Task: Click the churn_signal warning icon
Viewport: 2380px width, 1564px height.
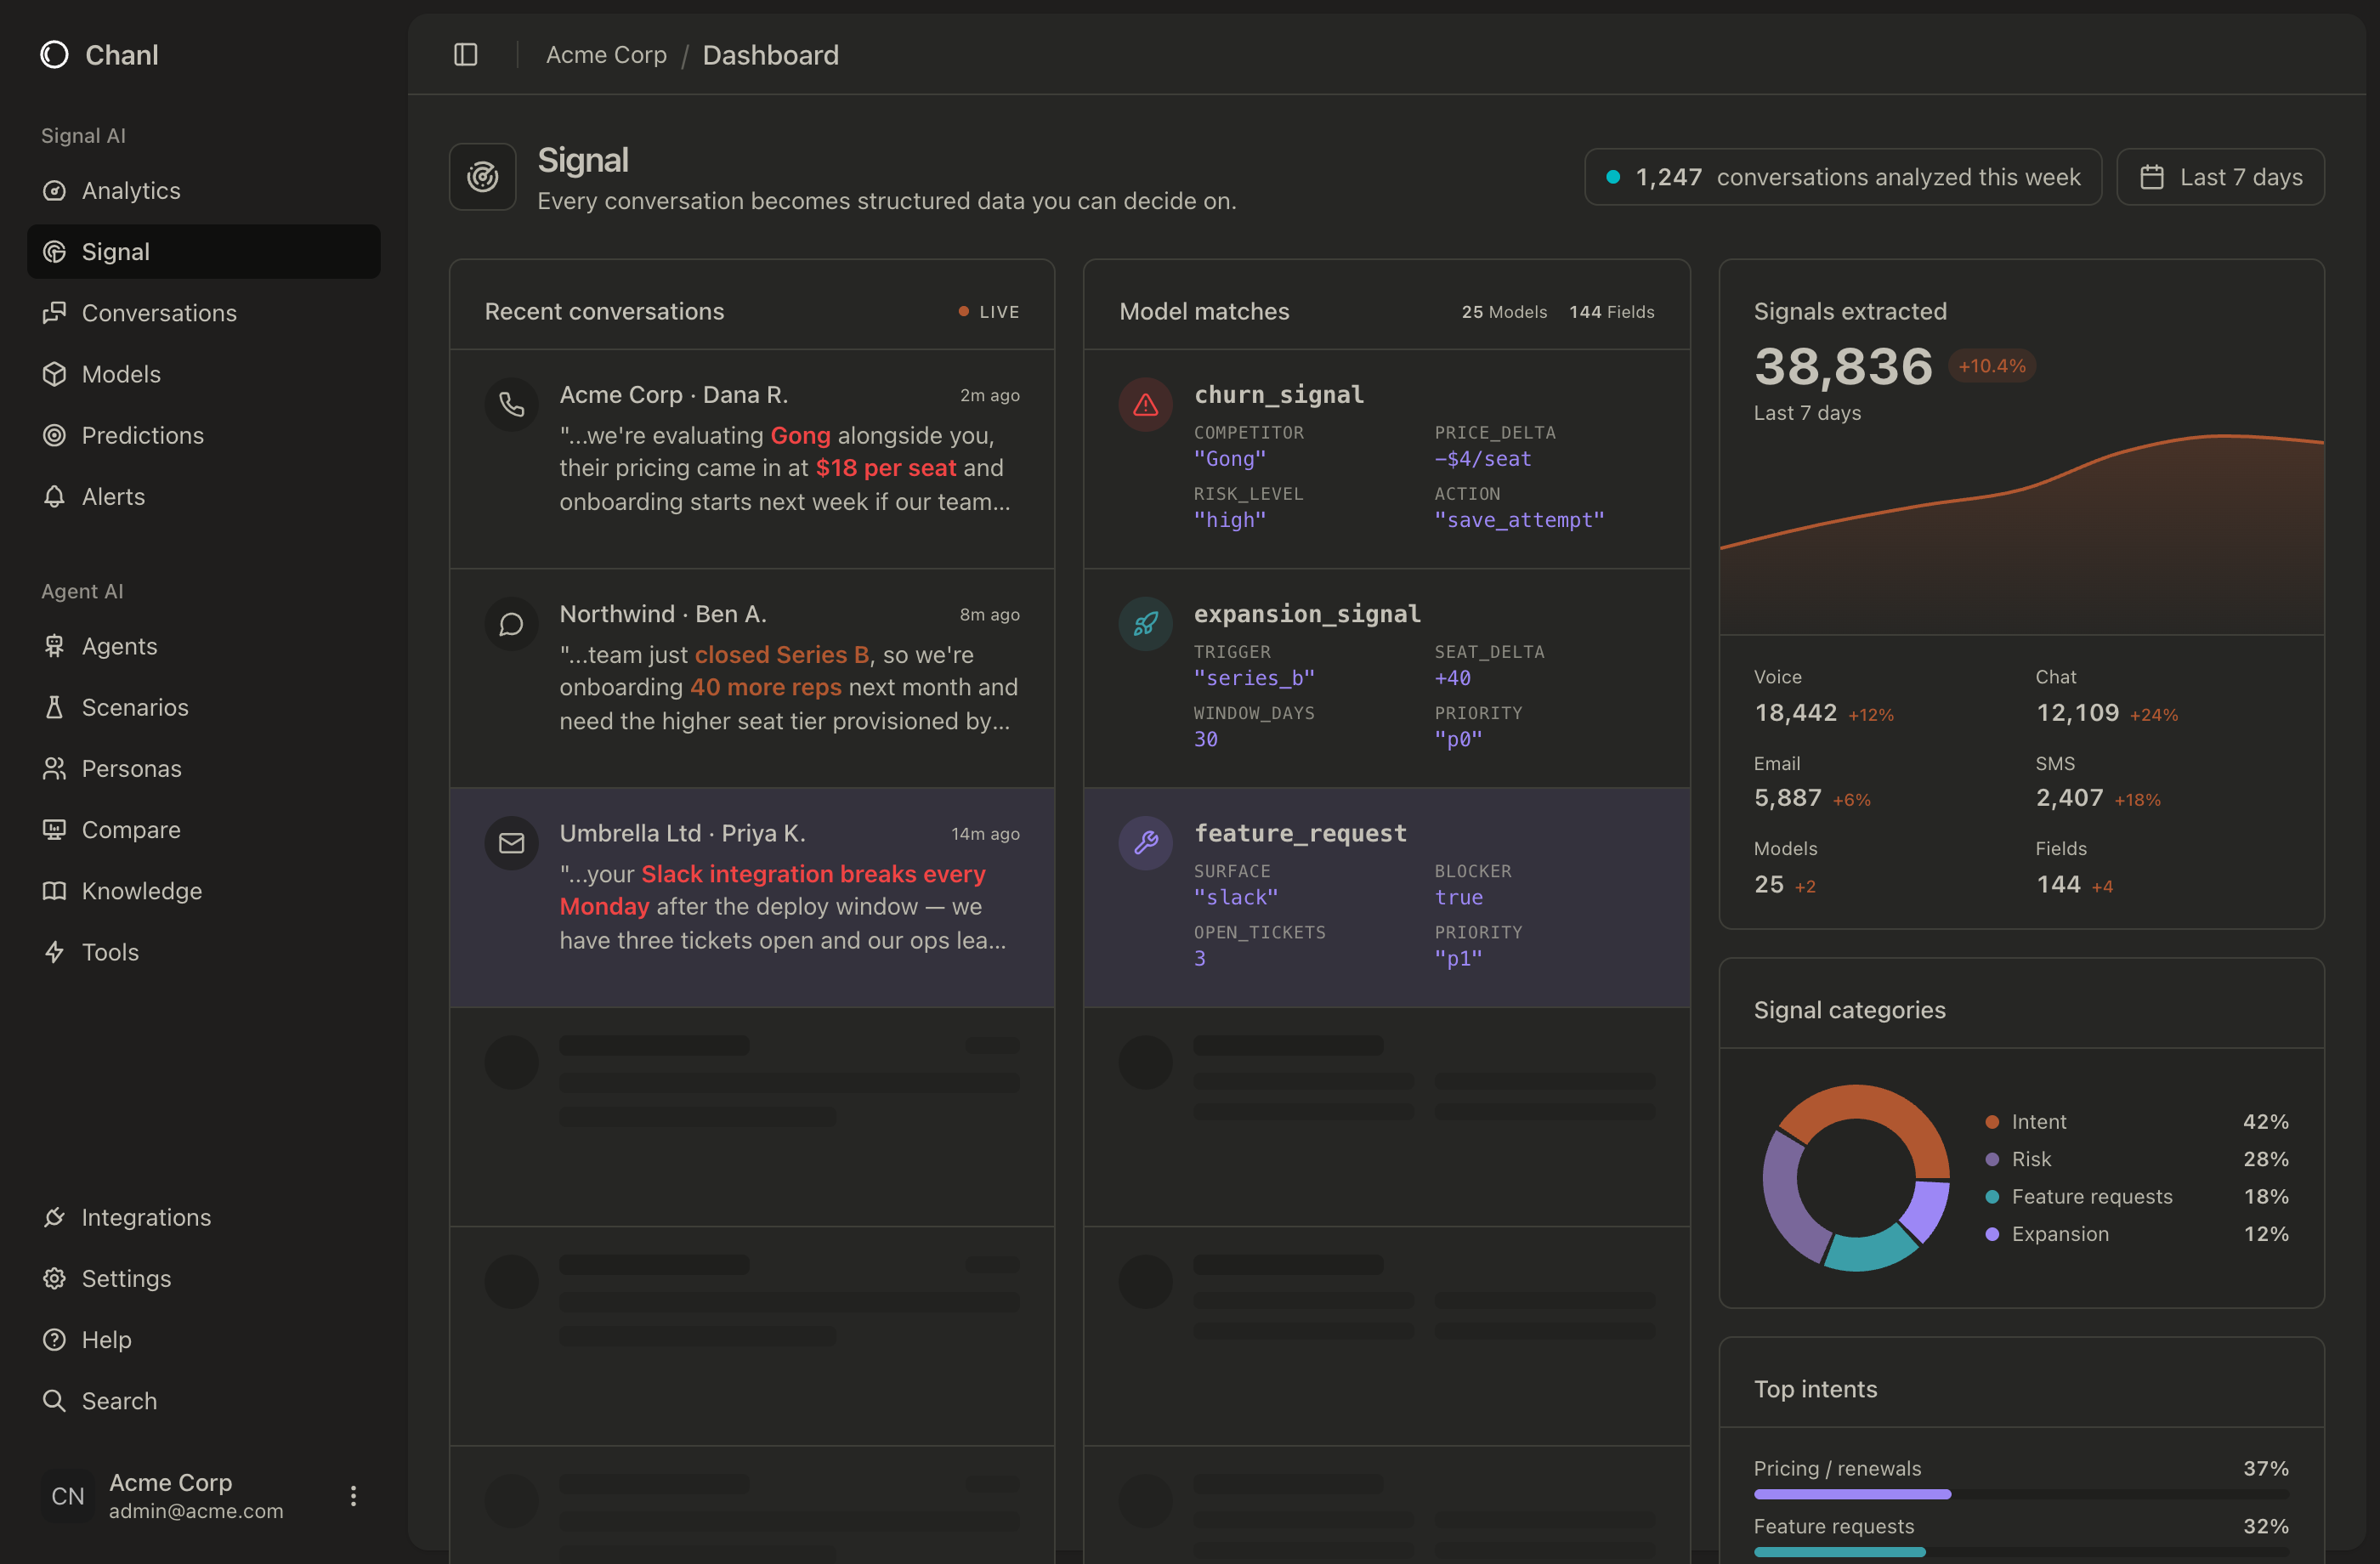Action: (1145, 404)
